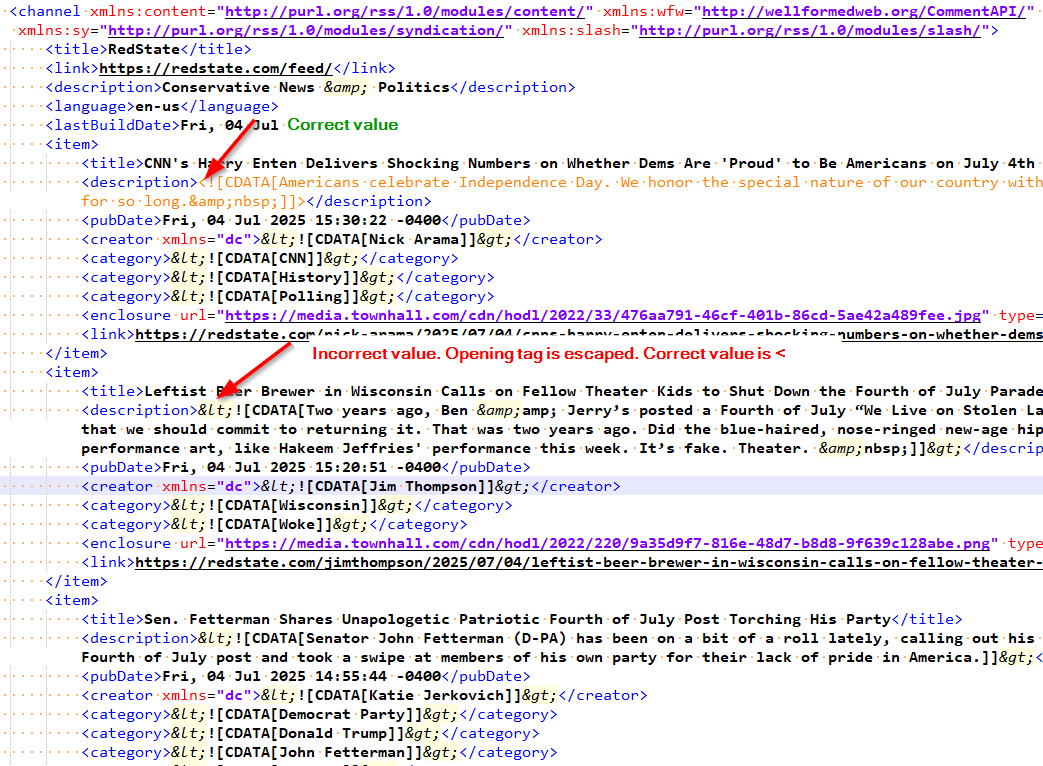
Task: Click the redstate.com/feed link
Action: (215, 69)
